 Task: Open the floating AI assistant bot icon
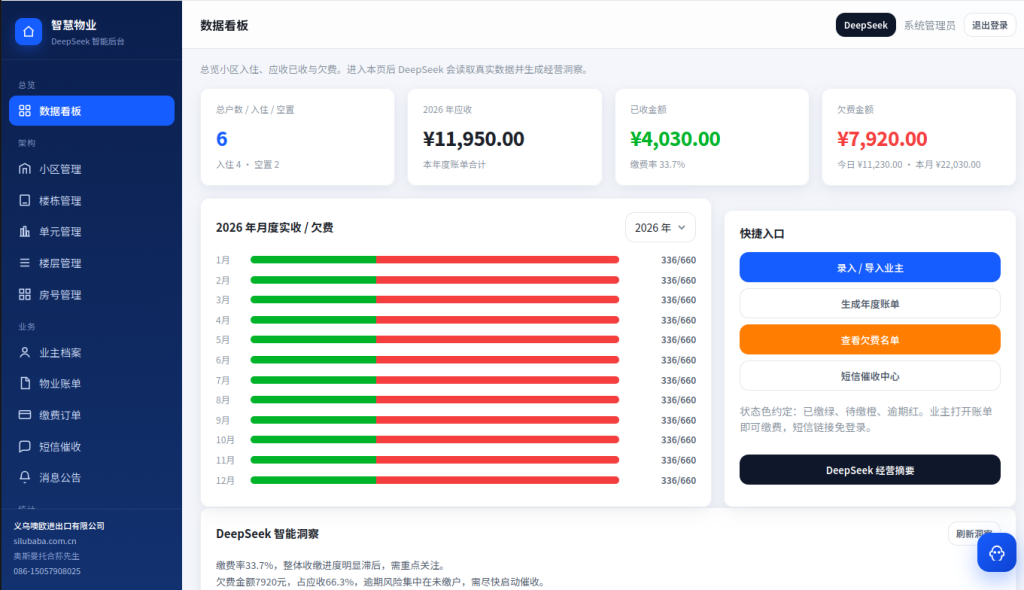coord(997,553)
